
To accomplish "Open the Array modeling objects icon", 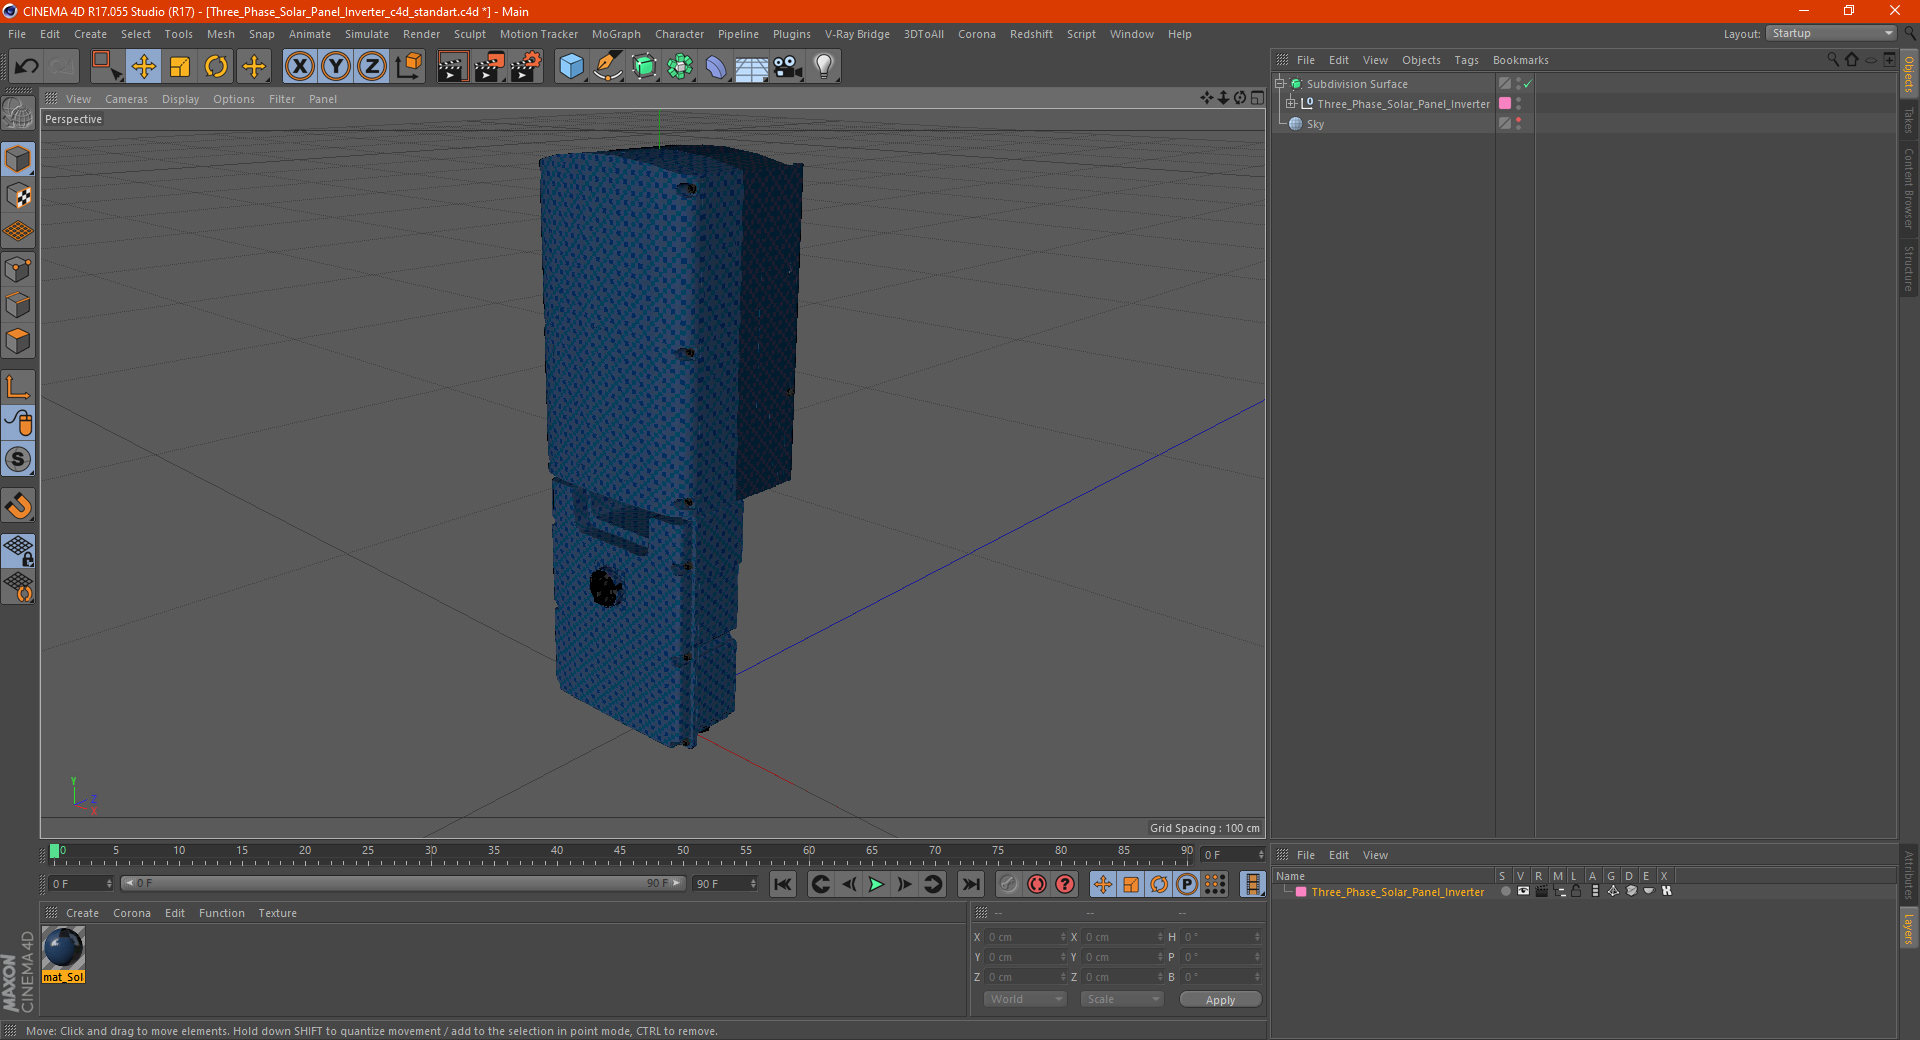I will click(x=680, y=67).
